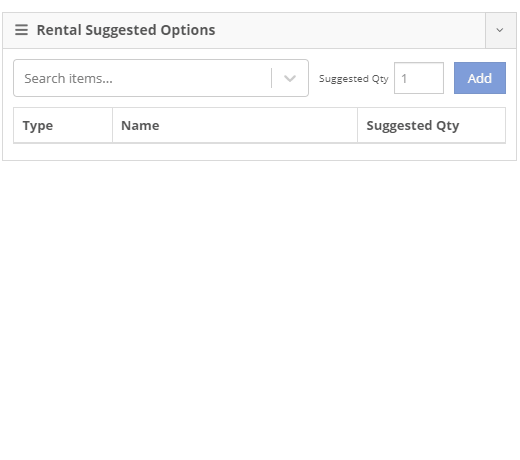520x460 pixels.
Task: Click the Suggested Qty label next to the input
Action: click(354, 79)
